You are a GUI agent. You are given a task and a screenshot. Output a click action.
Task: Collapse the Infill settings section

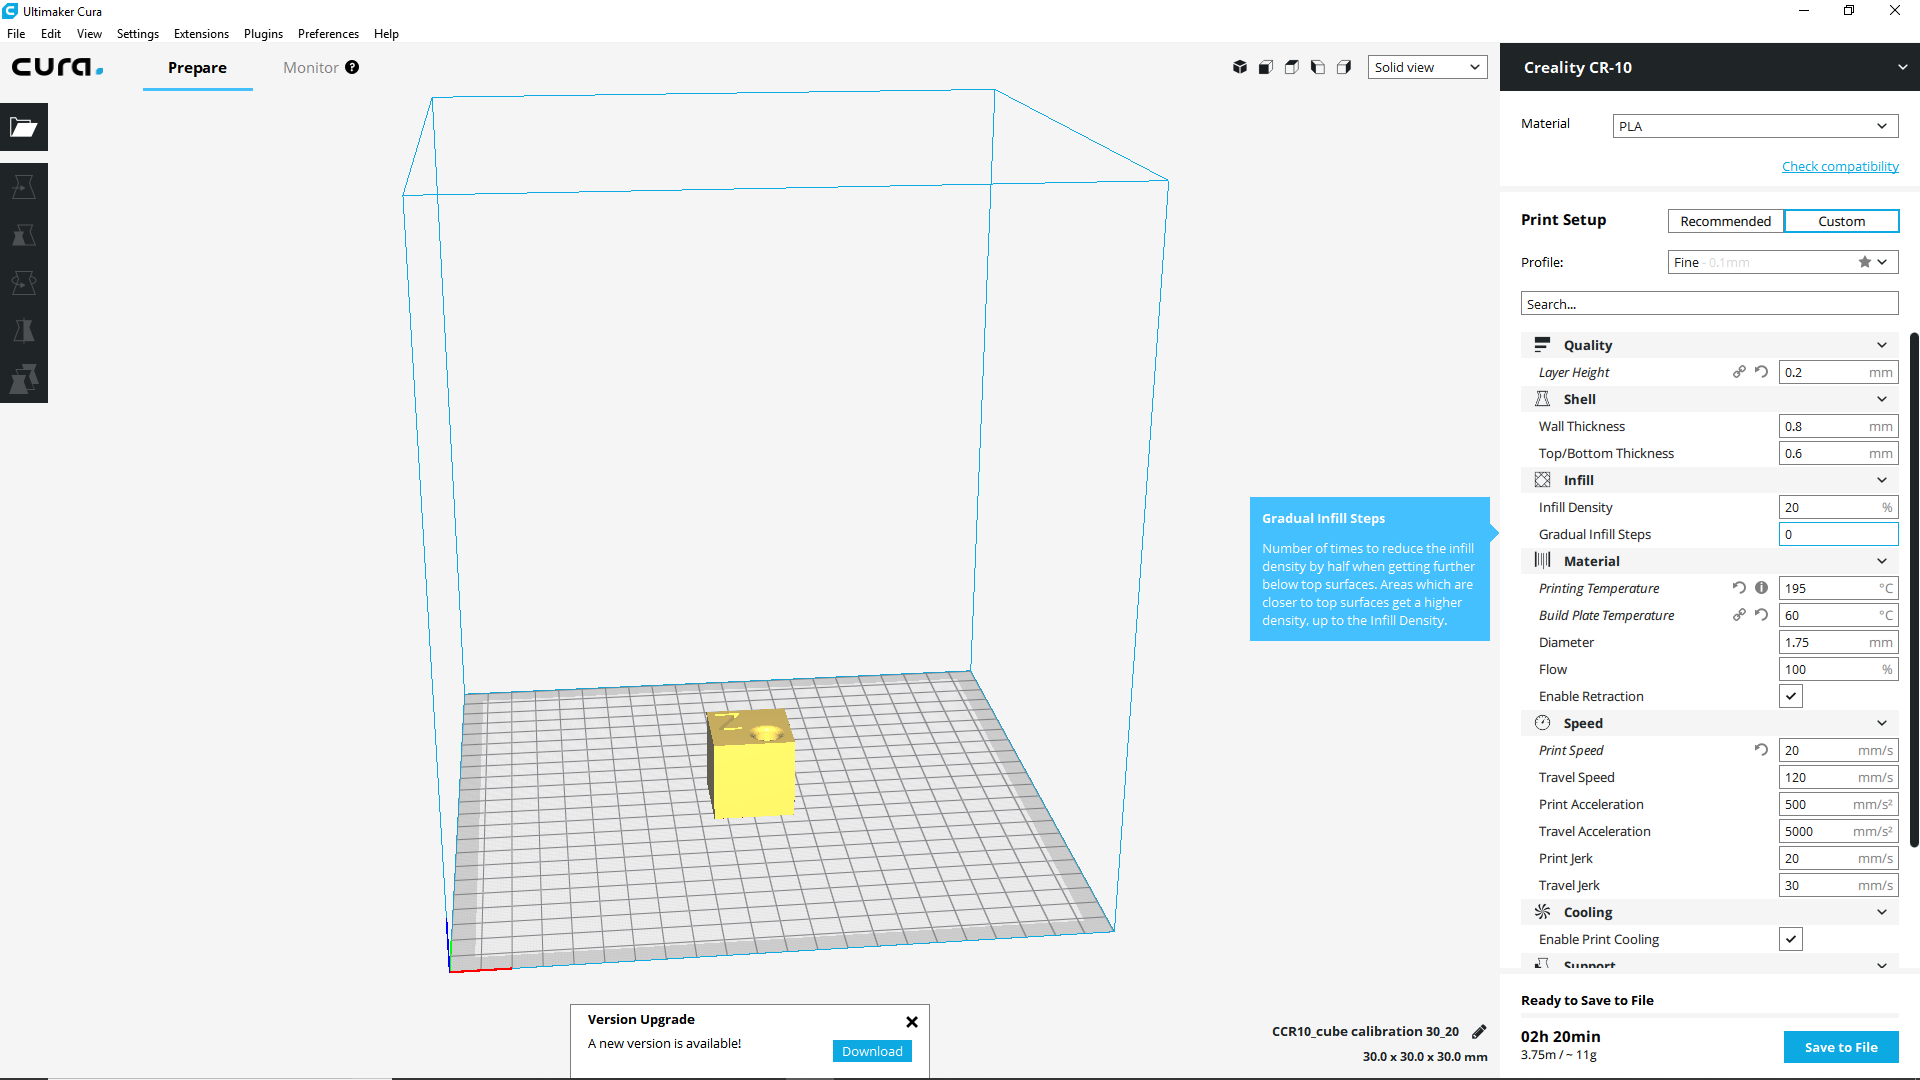(x=1710, y=480)
